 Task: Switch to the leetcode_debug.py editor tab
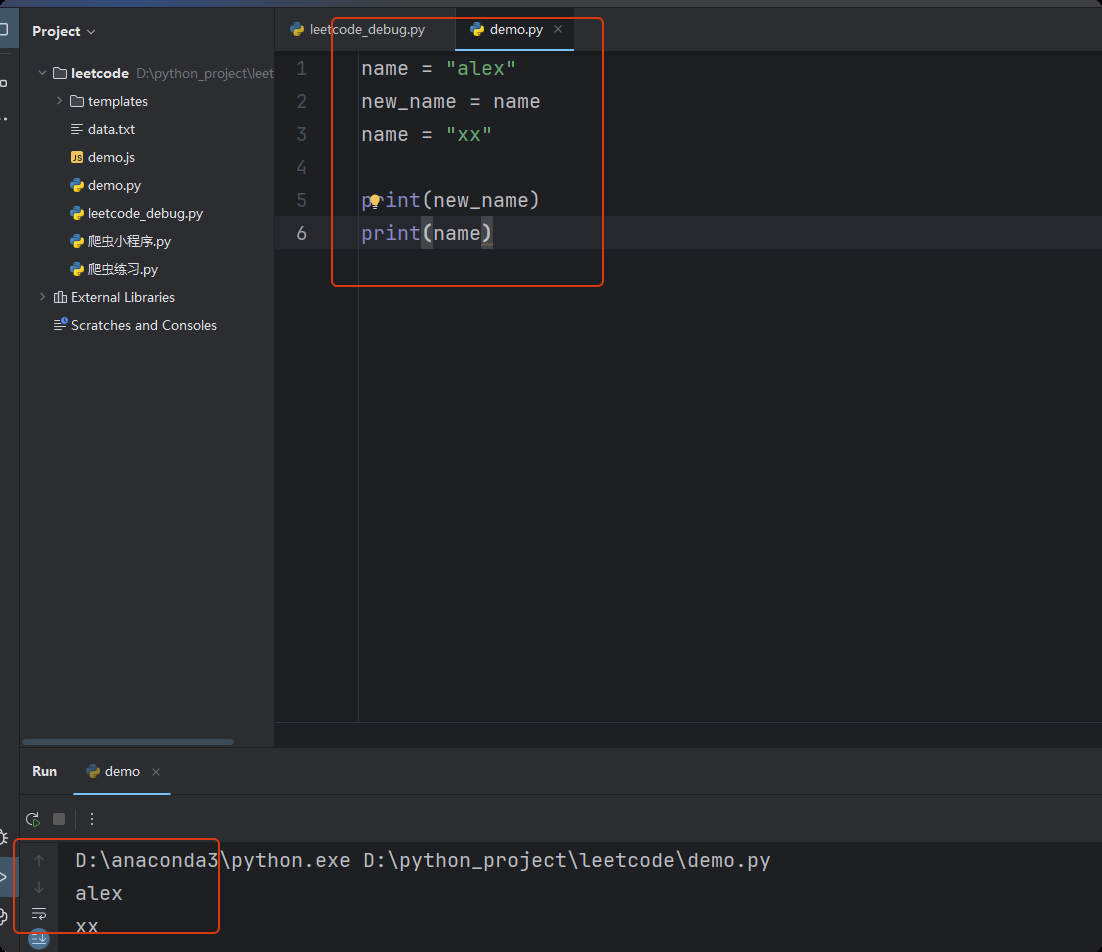[x=357, y=29]
